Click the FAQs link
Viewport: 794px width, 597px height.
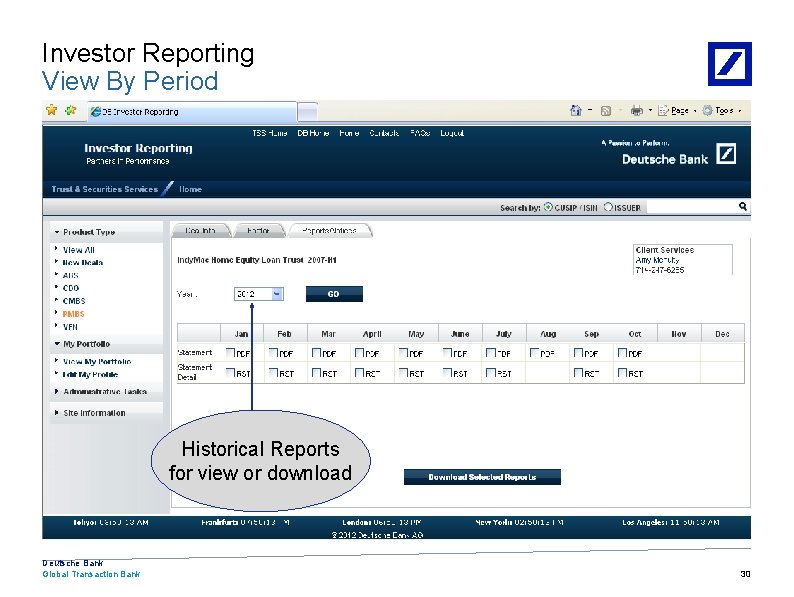click(420, 133)
